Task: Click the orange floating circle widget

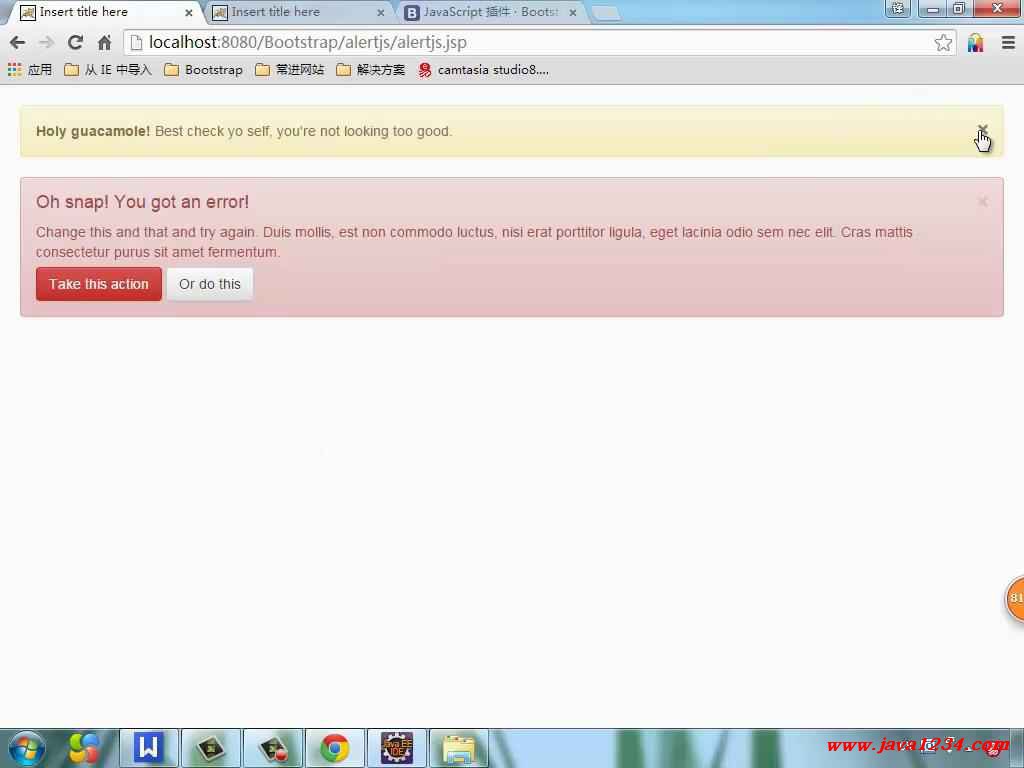Action: tap(1014, 598)
